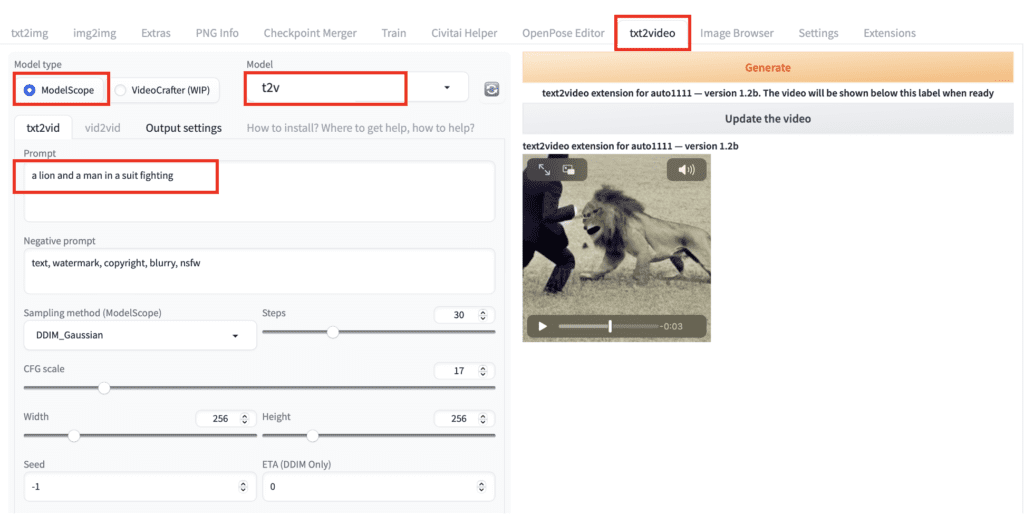Screen dimensions: 1024x525
Task: Switch to img2img tab
Action: pos(95,33)
